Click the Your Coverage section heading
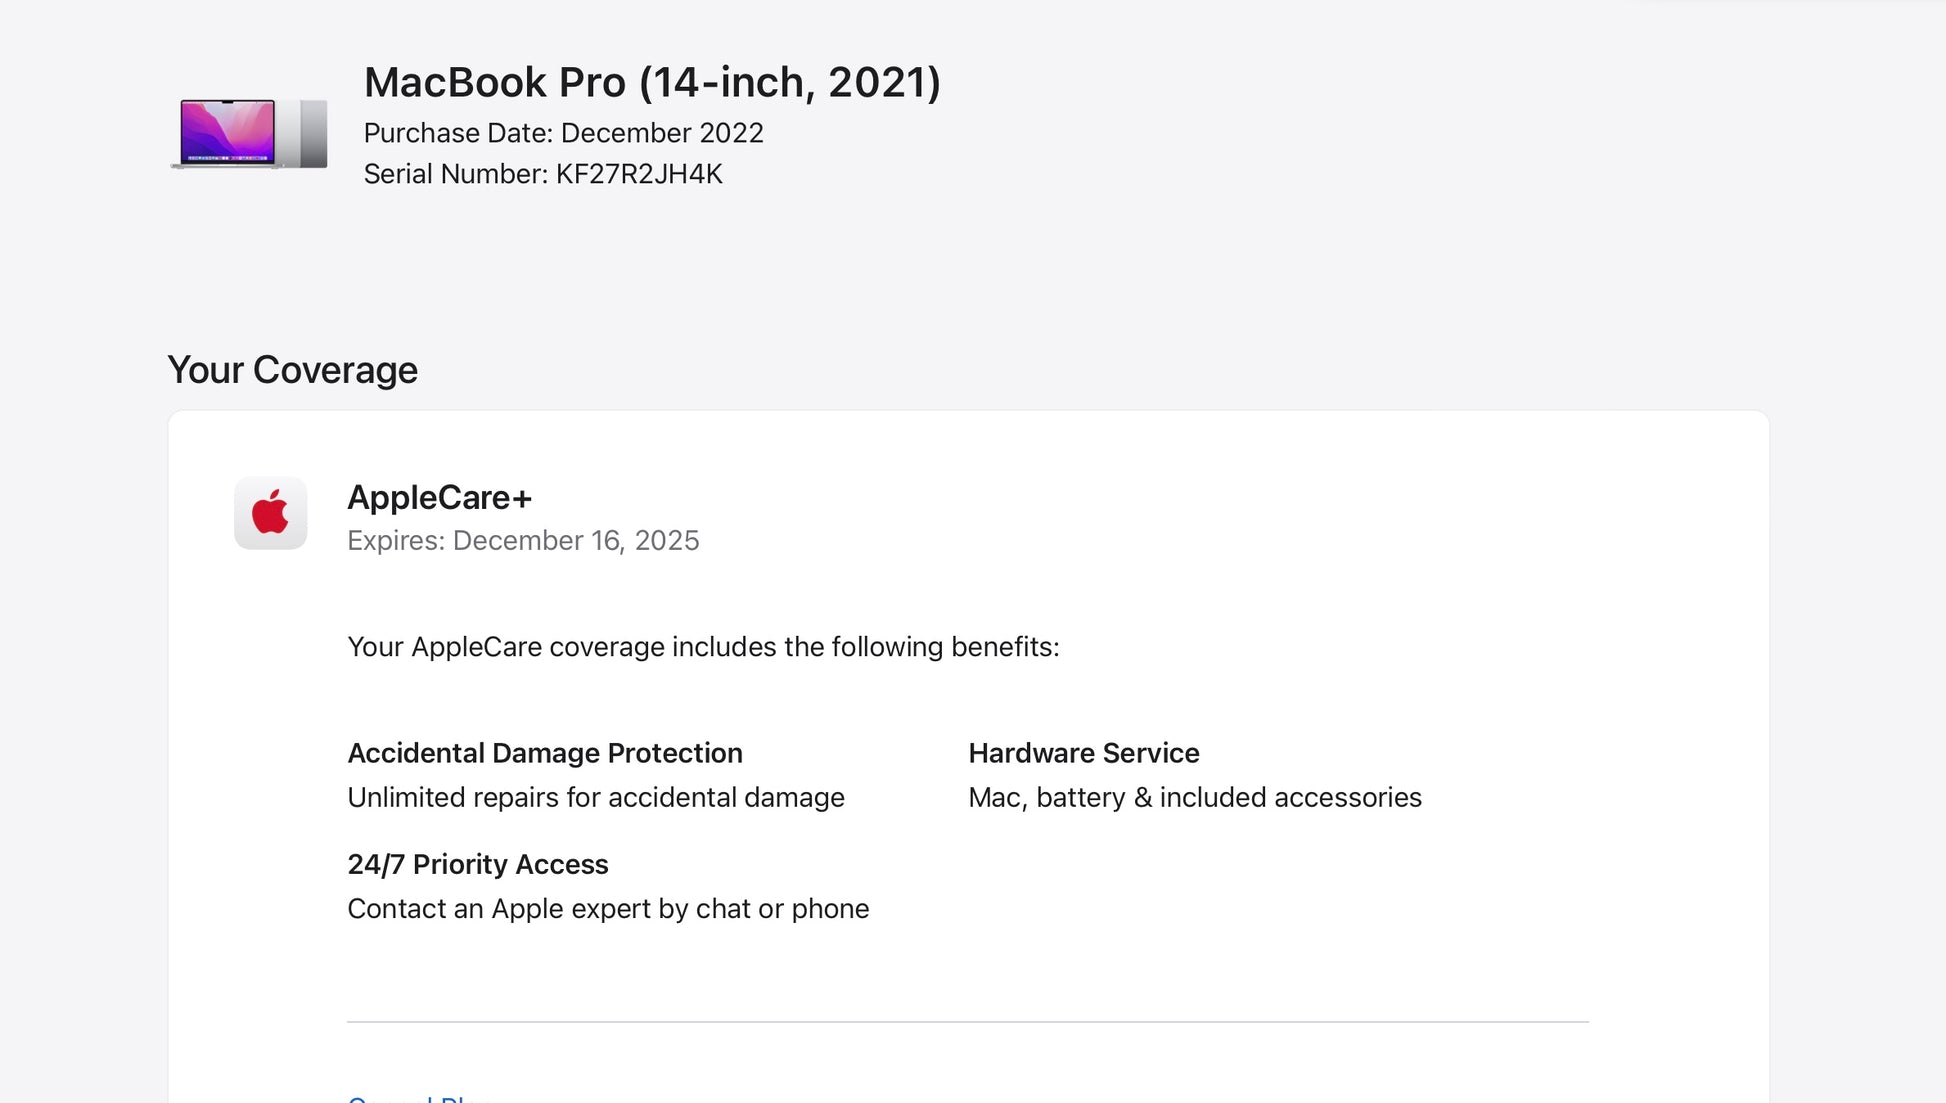 click(292, 370)
